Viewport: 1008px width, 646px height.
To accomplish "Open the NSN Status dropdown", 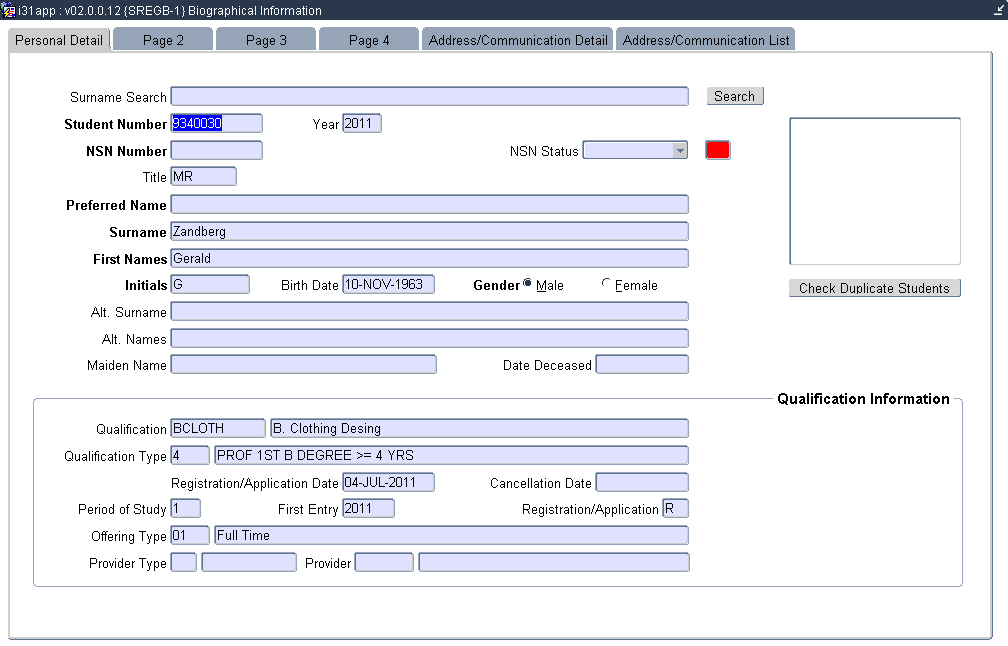I will pyautogui.click(x=680, y=151).
